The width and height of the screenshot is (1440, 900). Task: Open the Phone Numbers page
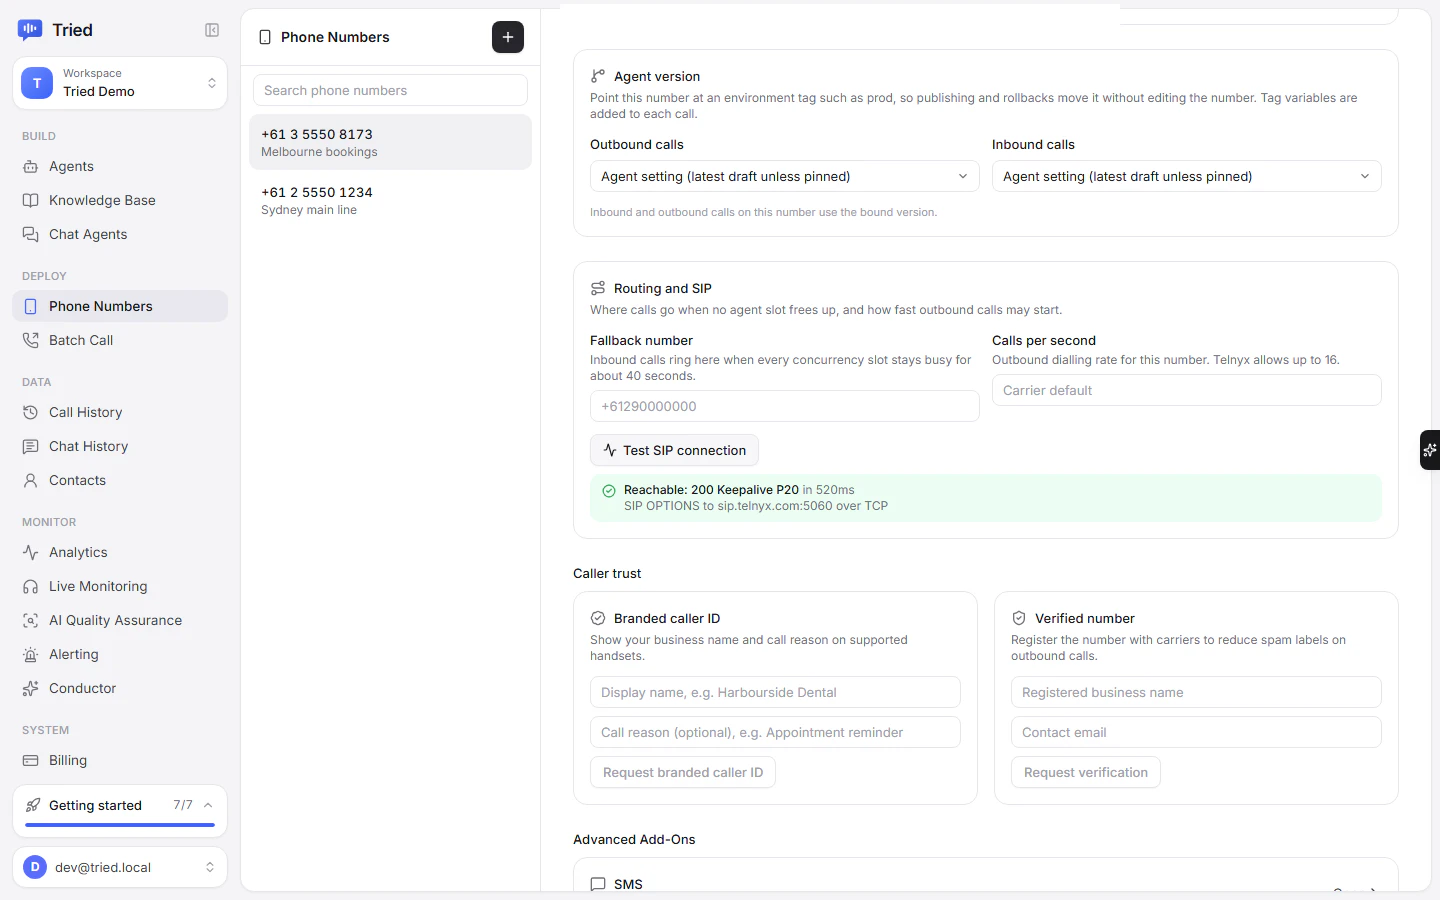tap(120, 306)
